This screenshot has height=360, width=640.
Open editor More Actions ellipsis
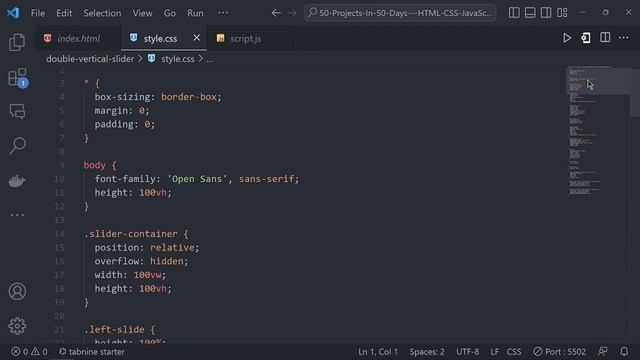[624, 38]
